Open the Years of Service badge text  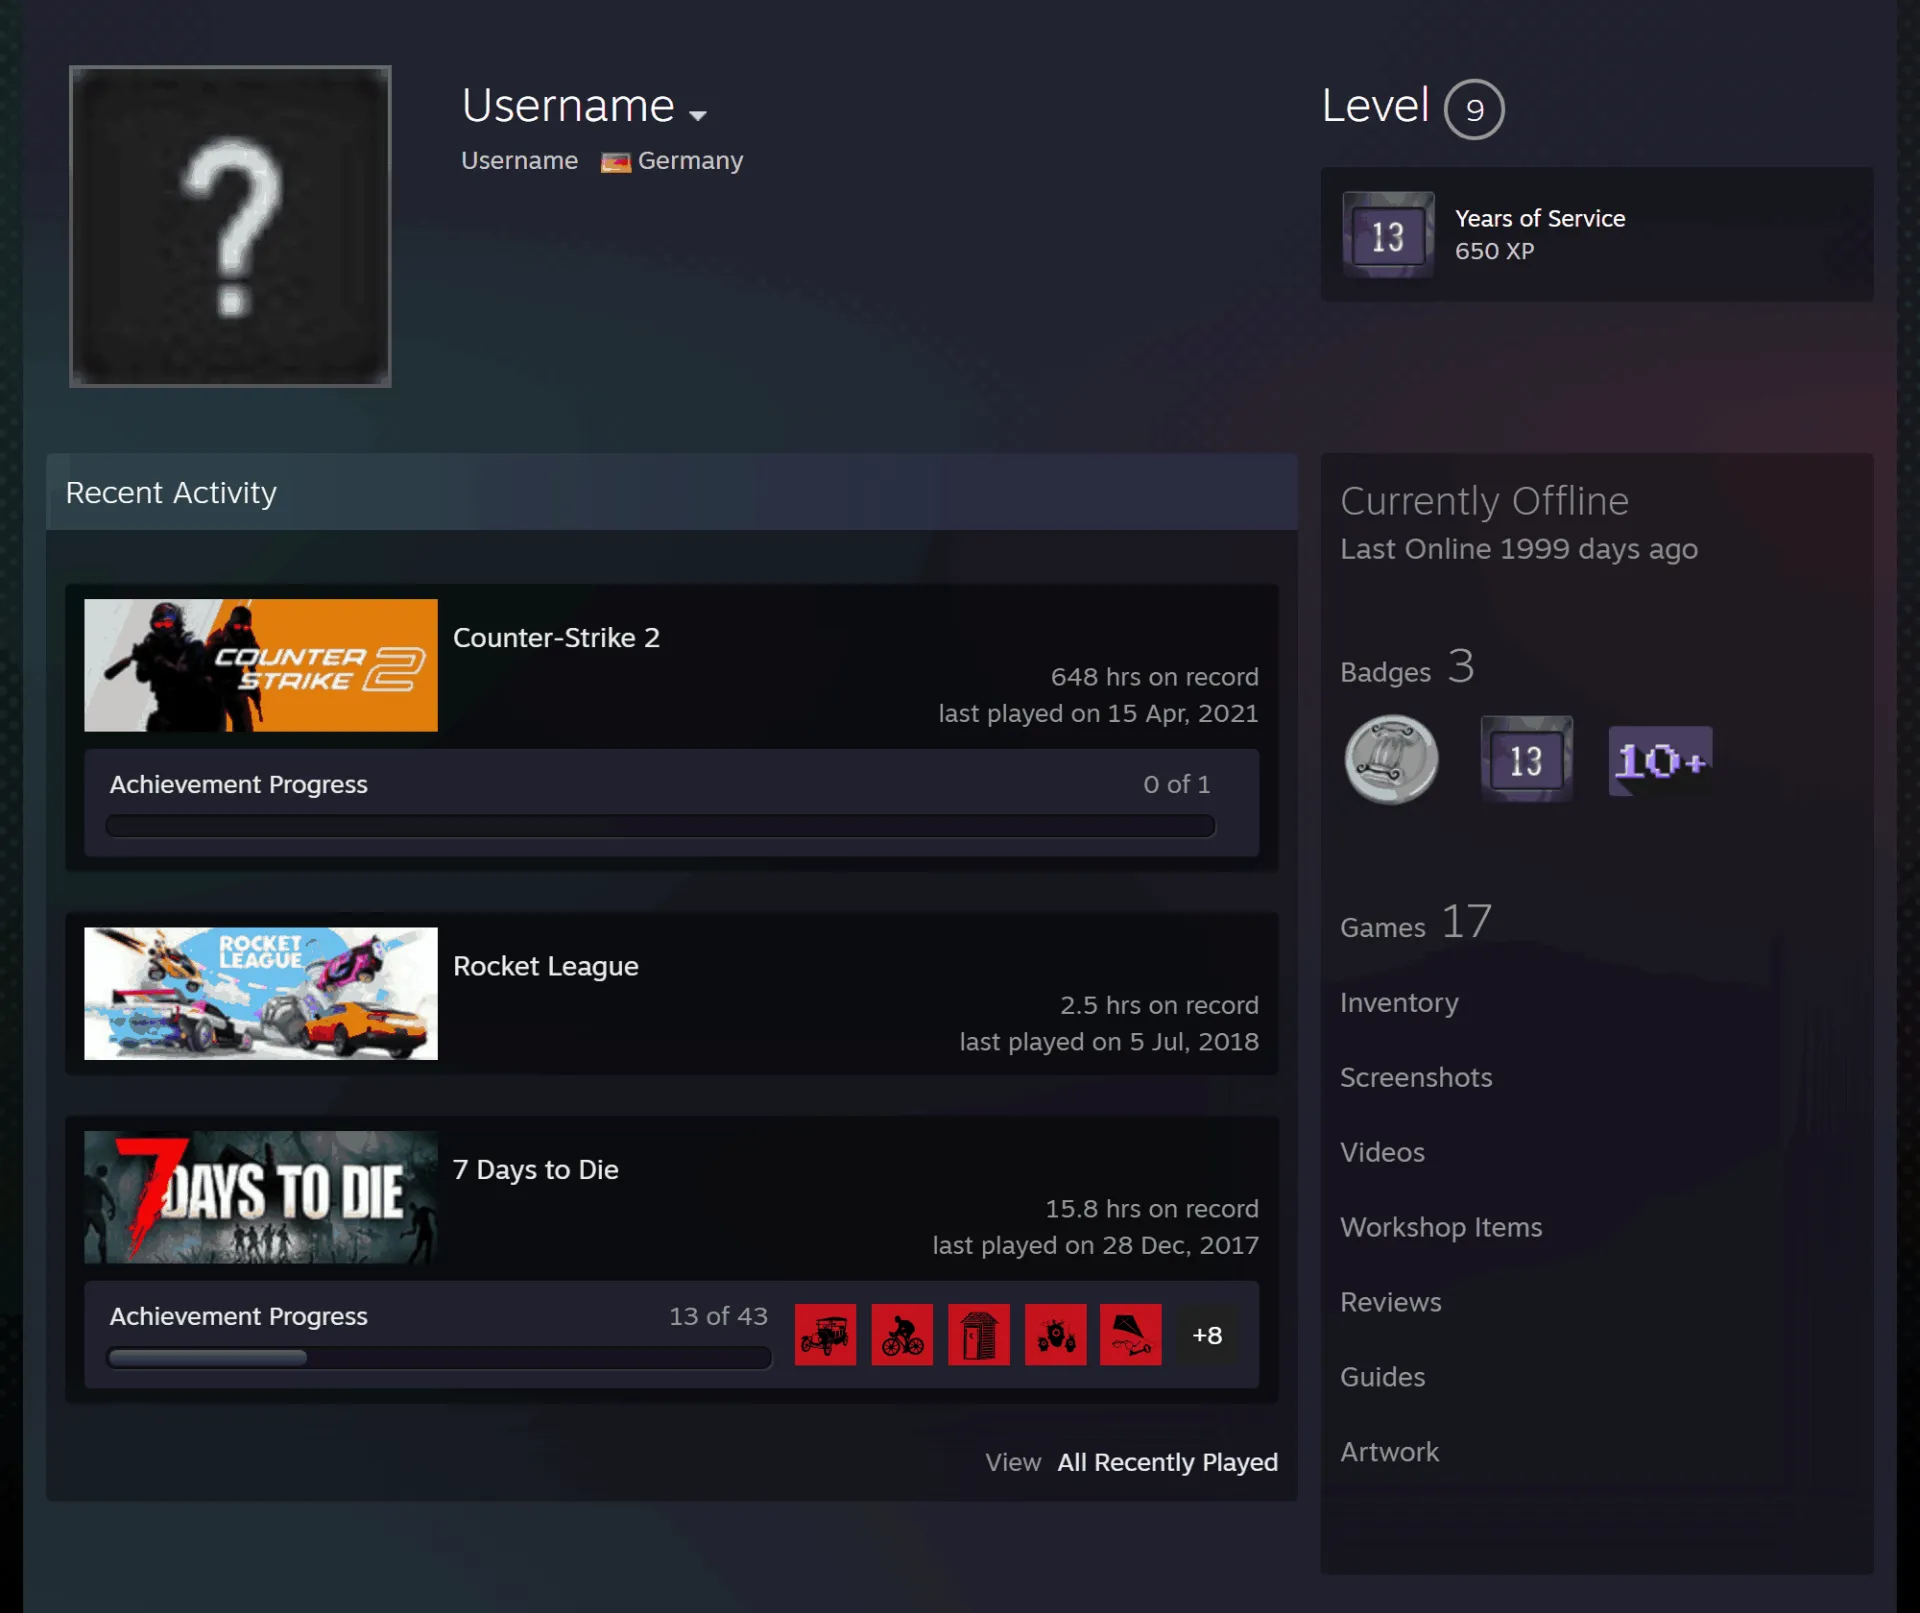[1539, 218]
